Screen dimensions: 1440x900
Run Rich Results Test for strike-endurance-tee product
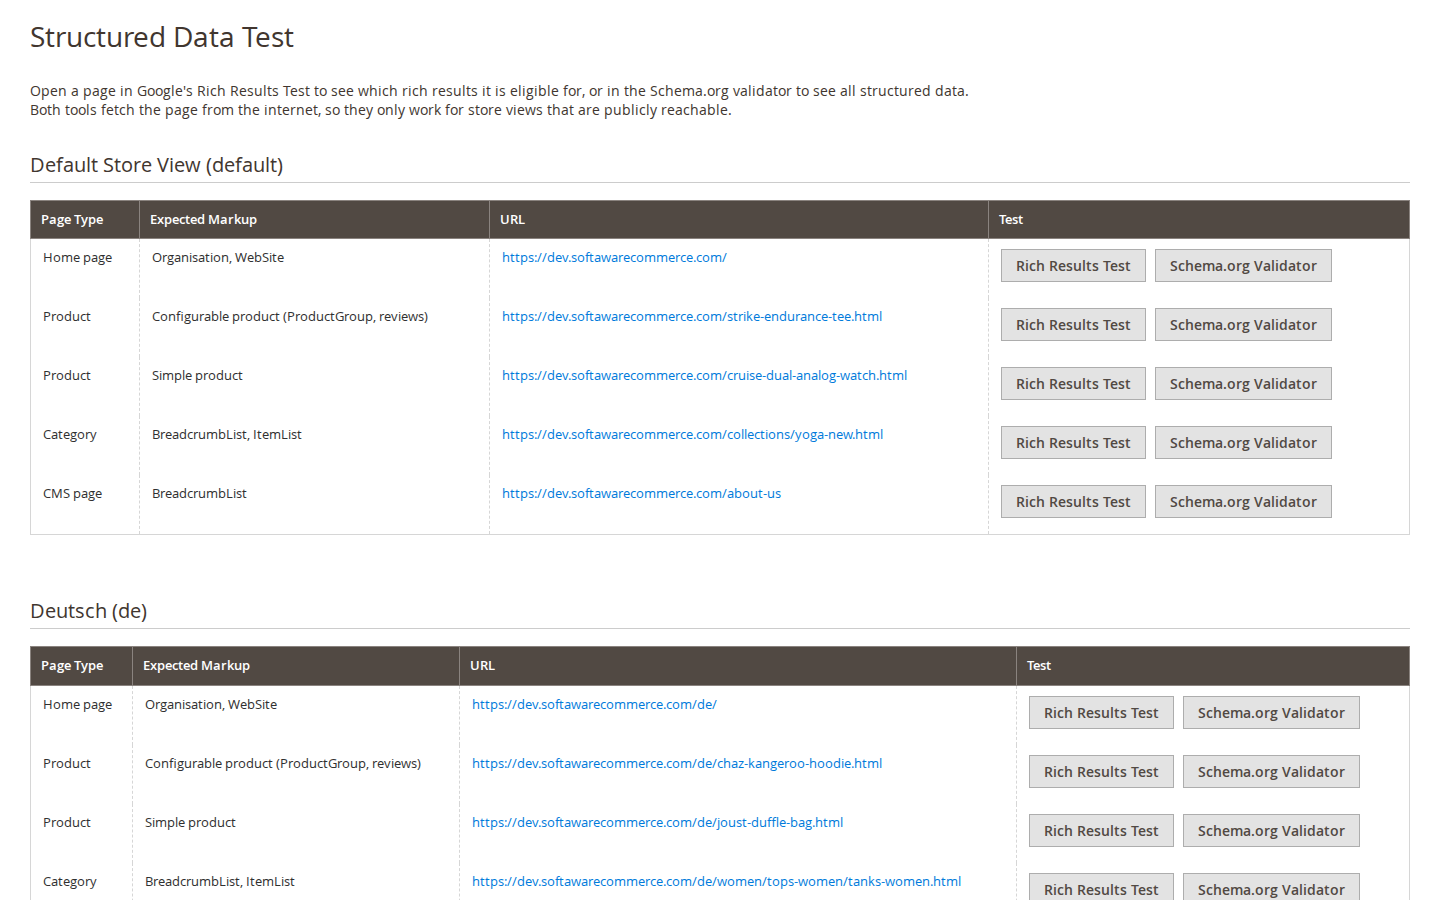point(1073,325)
